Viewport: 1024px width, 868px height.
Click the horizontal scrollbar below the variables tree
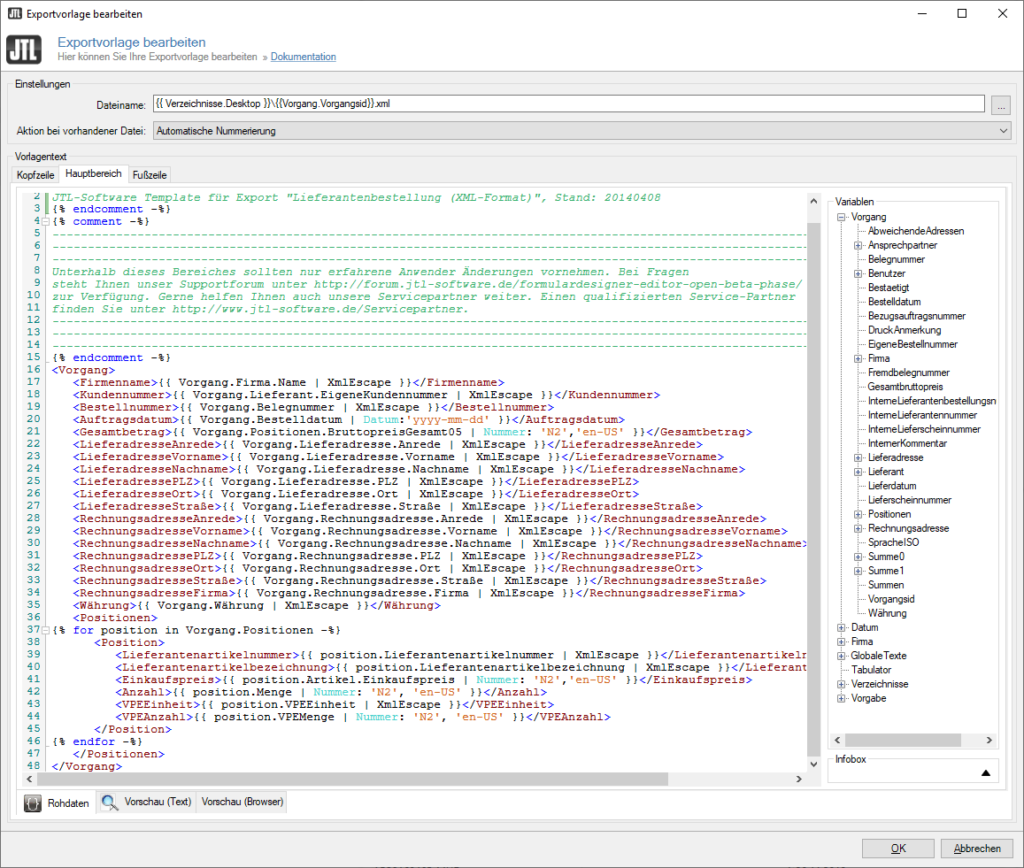(905, 740)
